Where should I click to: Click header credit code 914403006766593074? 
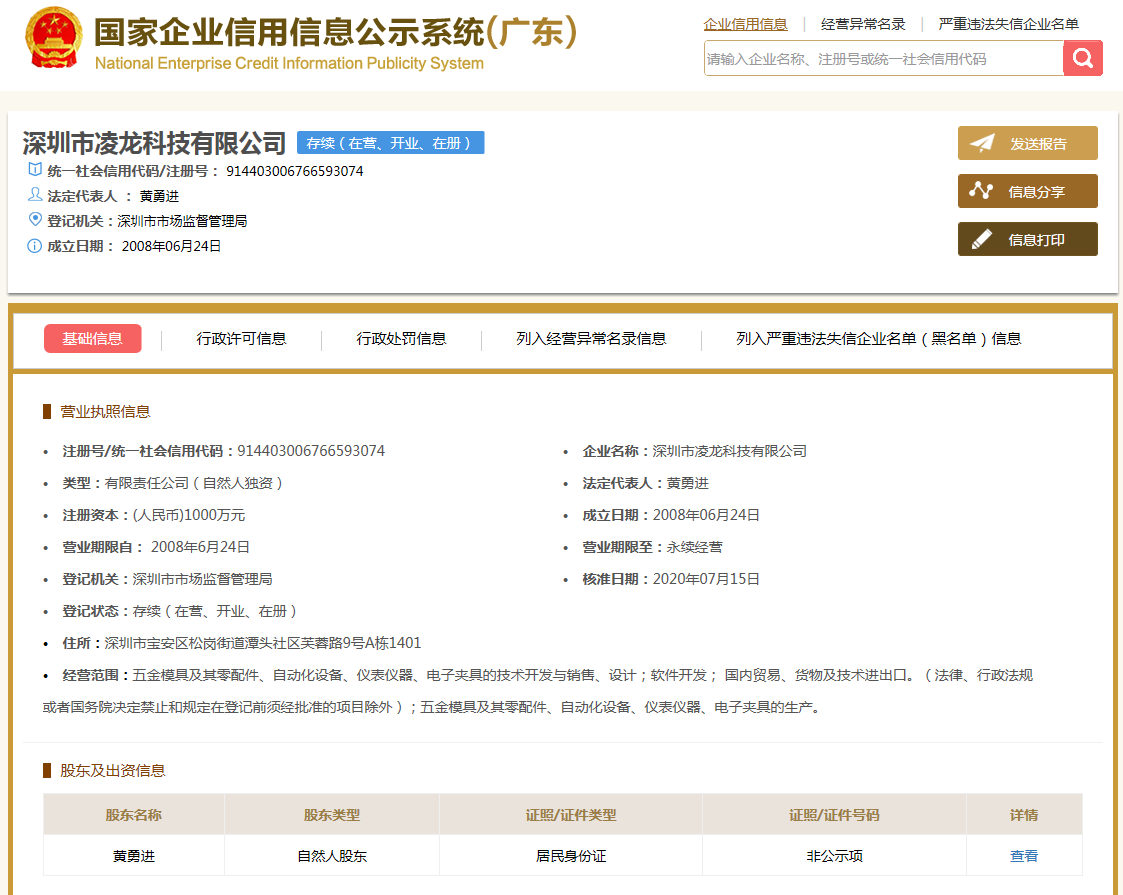click(x=294, y=171)
